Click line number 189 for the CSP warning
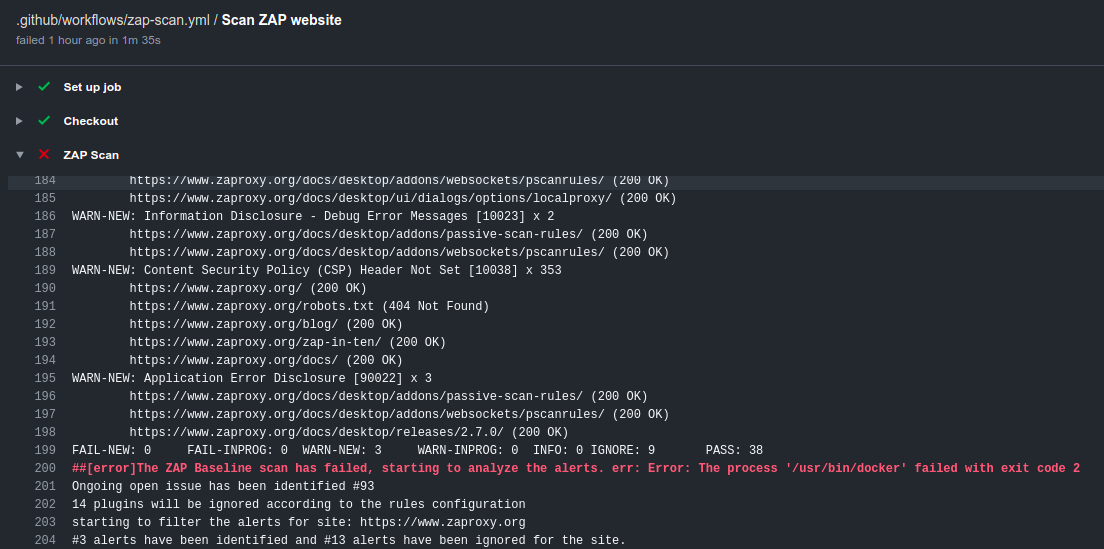1104x549 pixels. [x=45, y=270]
